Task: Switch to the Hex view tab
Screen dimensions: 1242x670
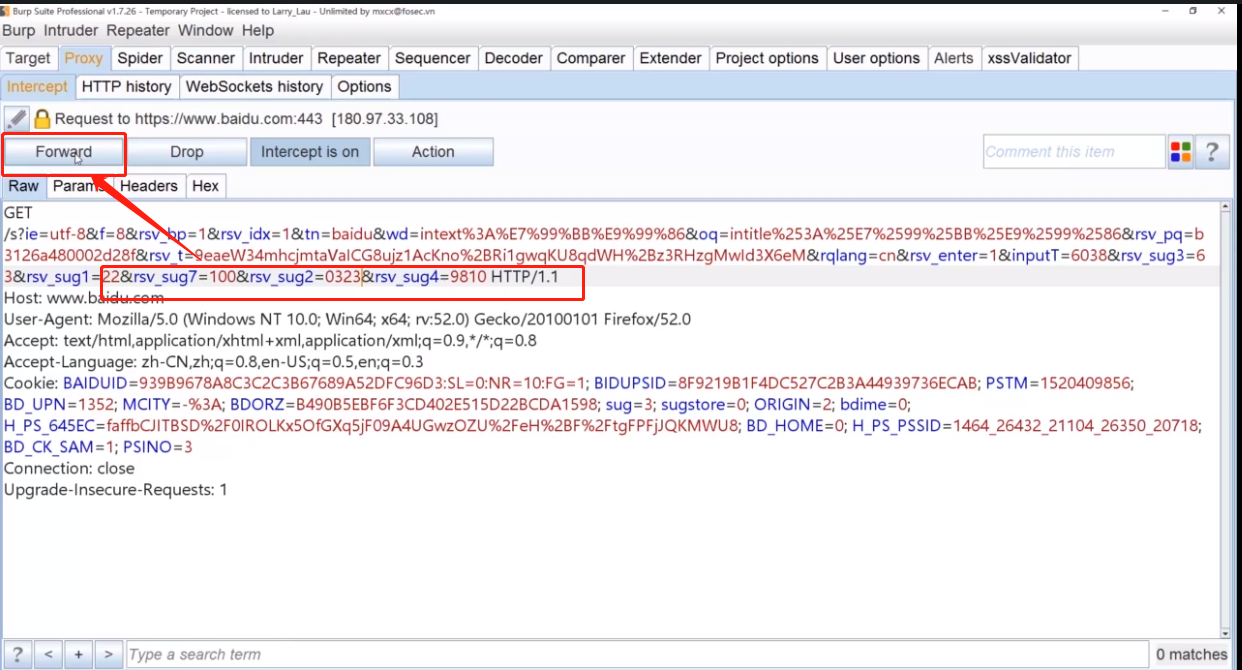Action: pos(206,186)
